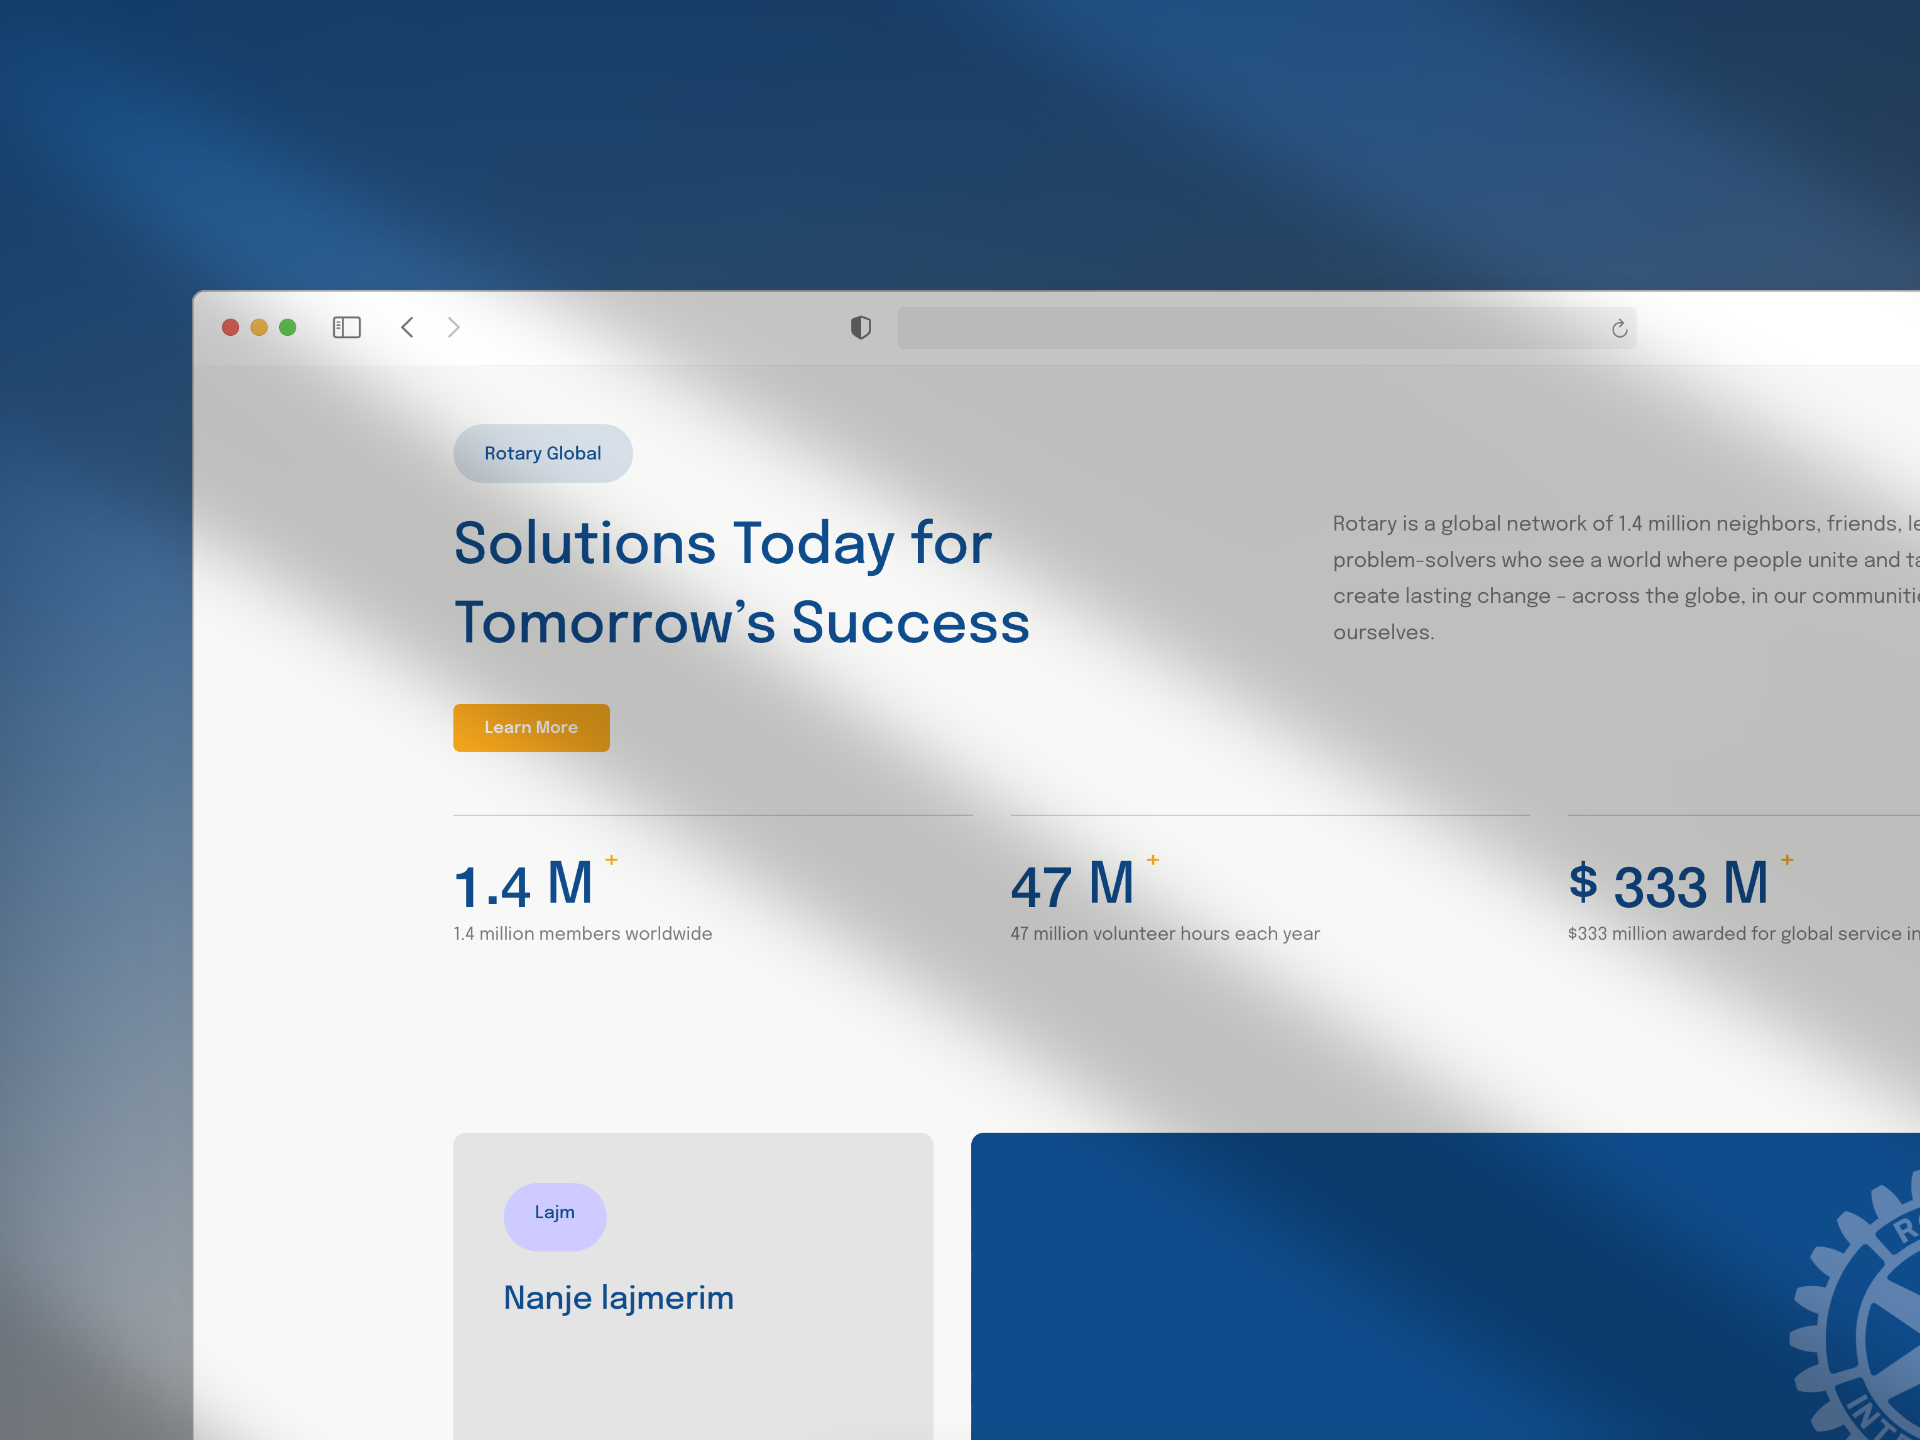Click the Learn More button
The image size is (1920, 1440).
[531, 728]
